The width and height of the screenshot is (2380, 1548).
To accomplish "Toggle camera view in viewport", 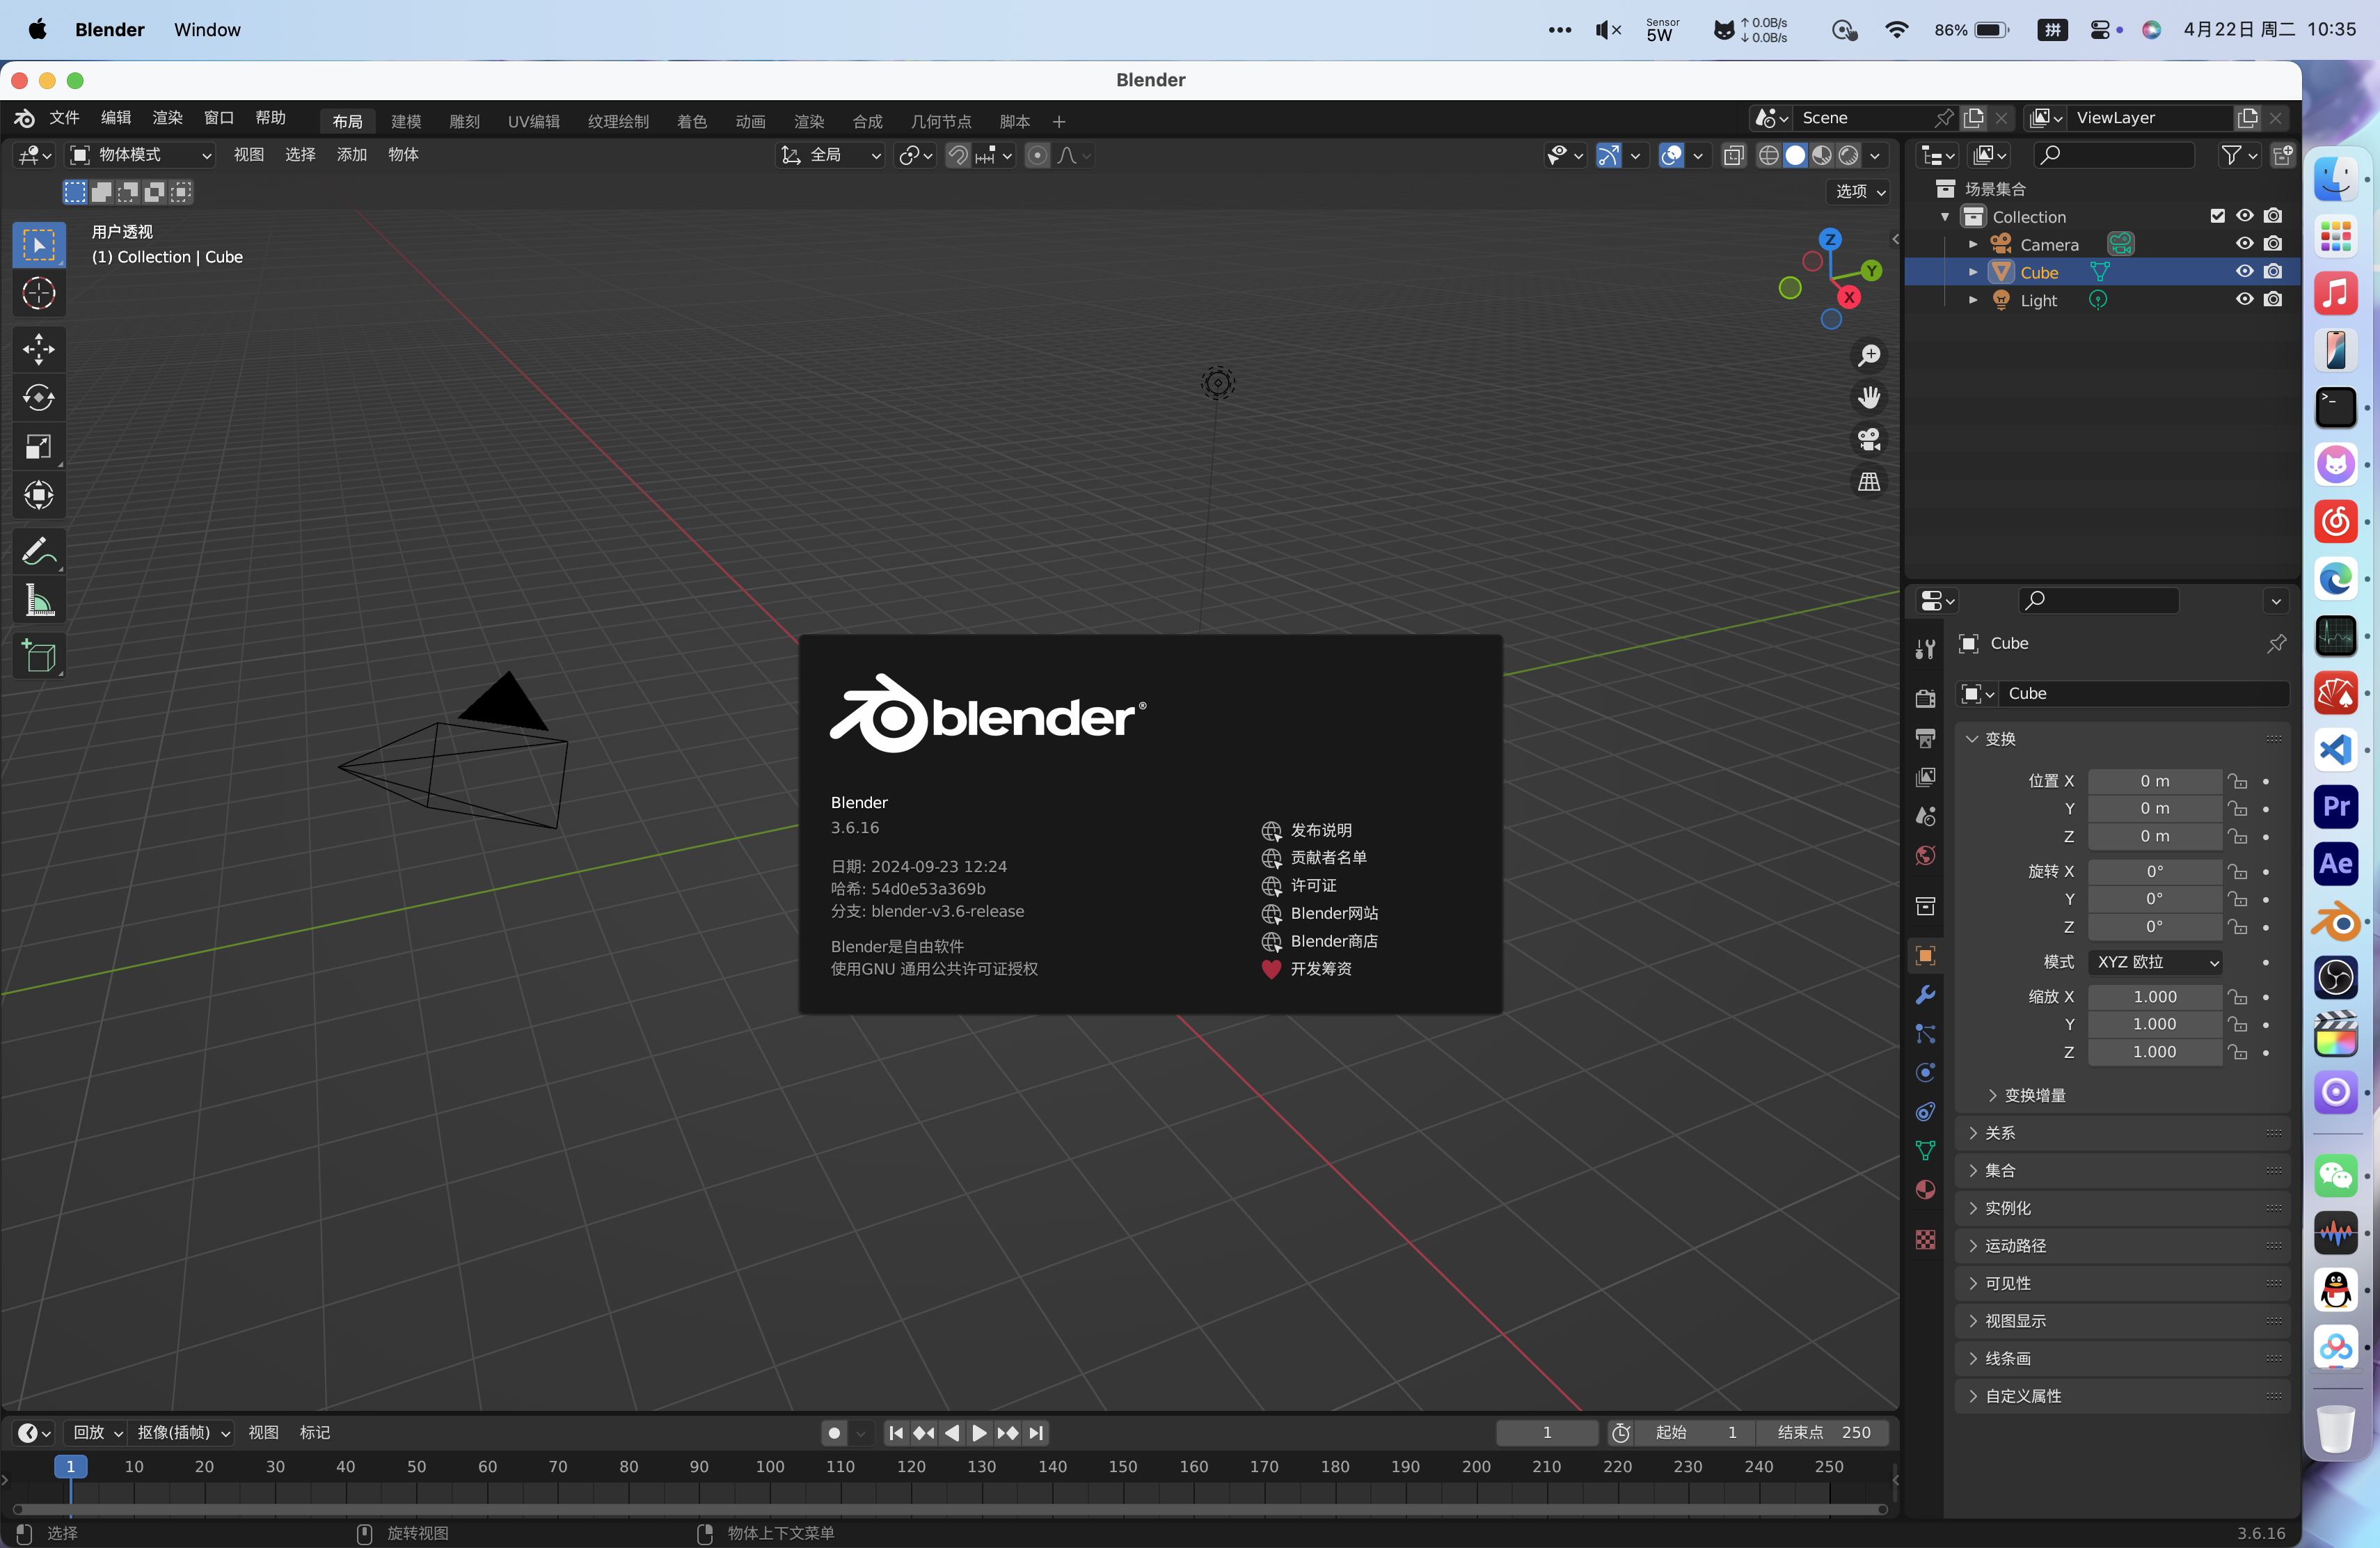I will click(1868, 440).
